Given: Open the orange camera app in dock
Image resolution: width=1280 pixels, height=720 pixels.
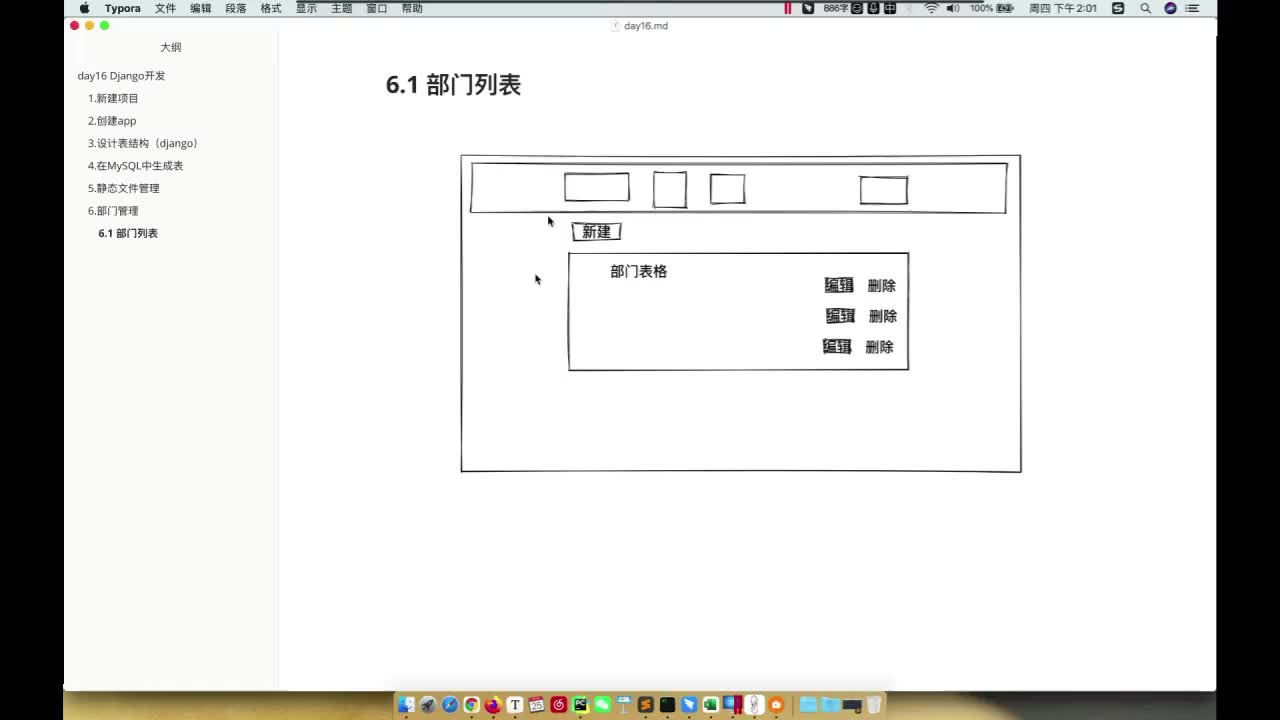Looking at the screenshot, I should tap(776, 705).
